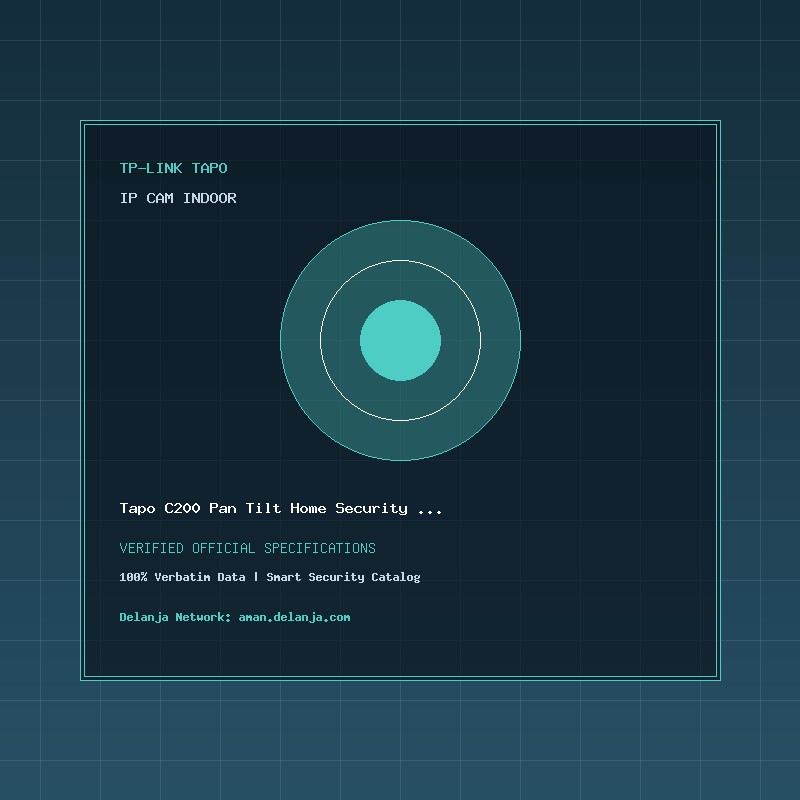Click the 100% Verbatim Data text
The image size is (800, 800).
182,577
